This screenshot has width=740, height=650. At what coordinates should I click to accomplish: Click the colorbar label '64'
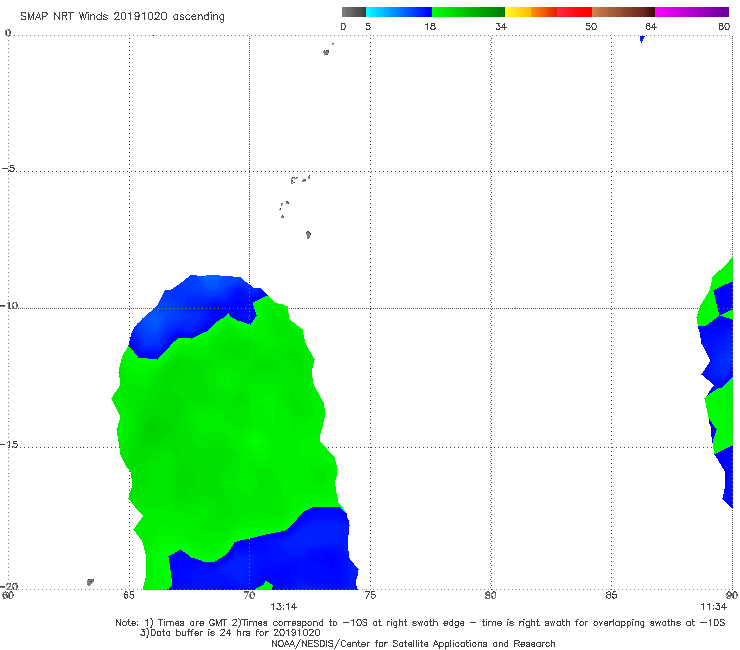click(651, 26)
